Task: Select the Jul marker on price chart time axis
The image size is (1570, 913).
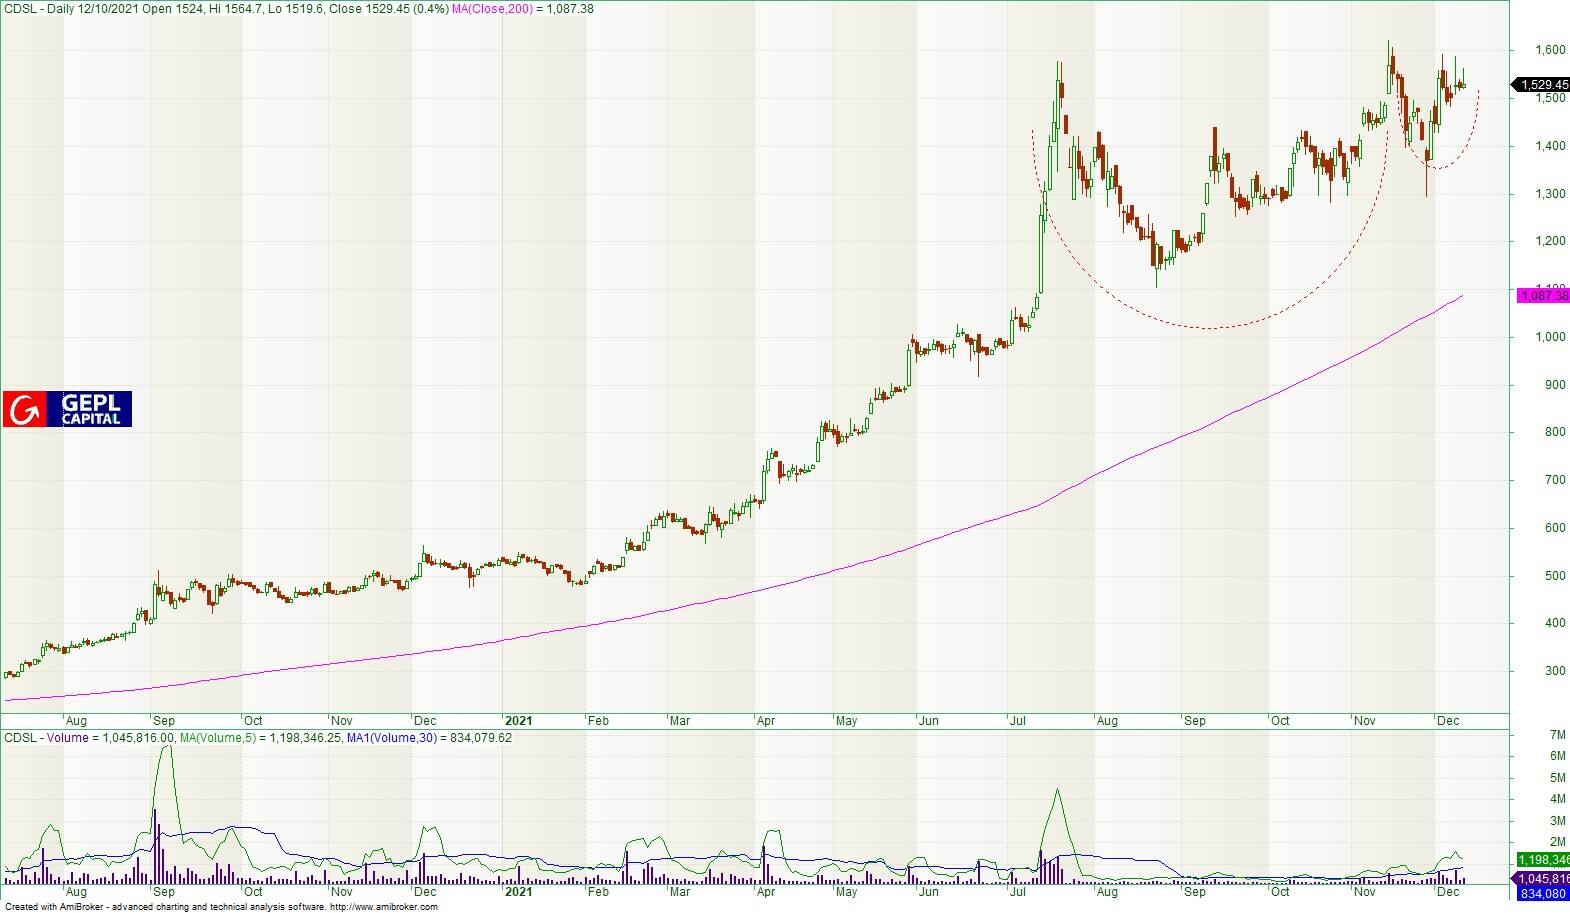Action: pos(1018,720)
